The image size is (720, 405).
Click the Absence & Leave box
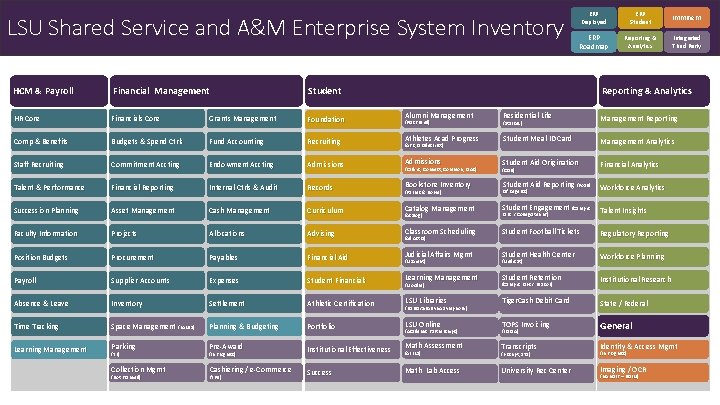pyautogui.click(x=59, y=304)
